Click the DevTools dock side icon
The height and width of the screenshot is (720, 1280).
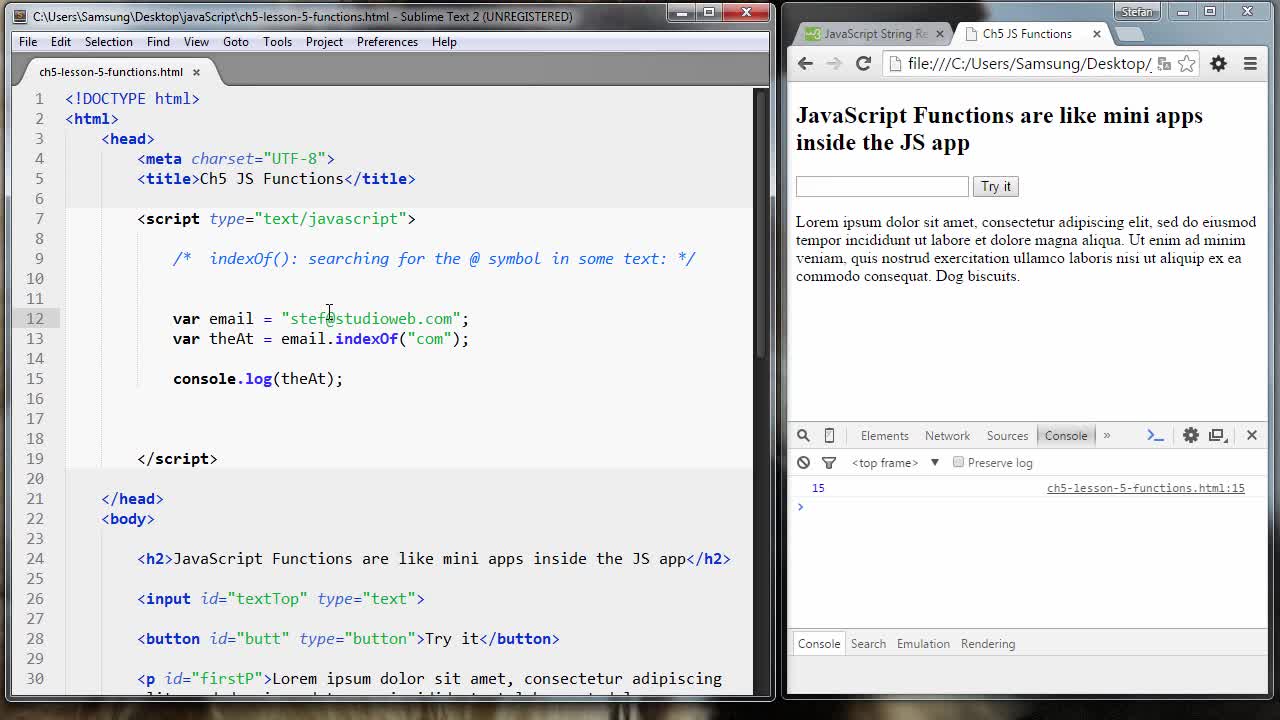(x=1217, y=435)
